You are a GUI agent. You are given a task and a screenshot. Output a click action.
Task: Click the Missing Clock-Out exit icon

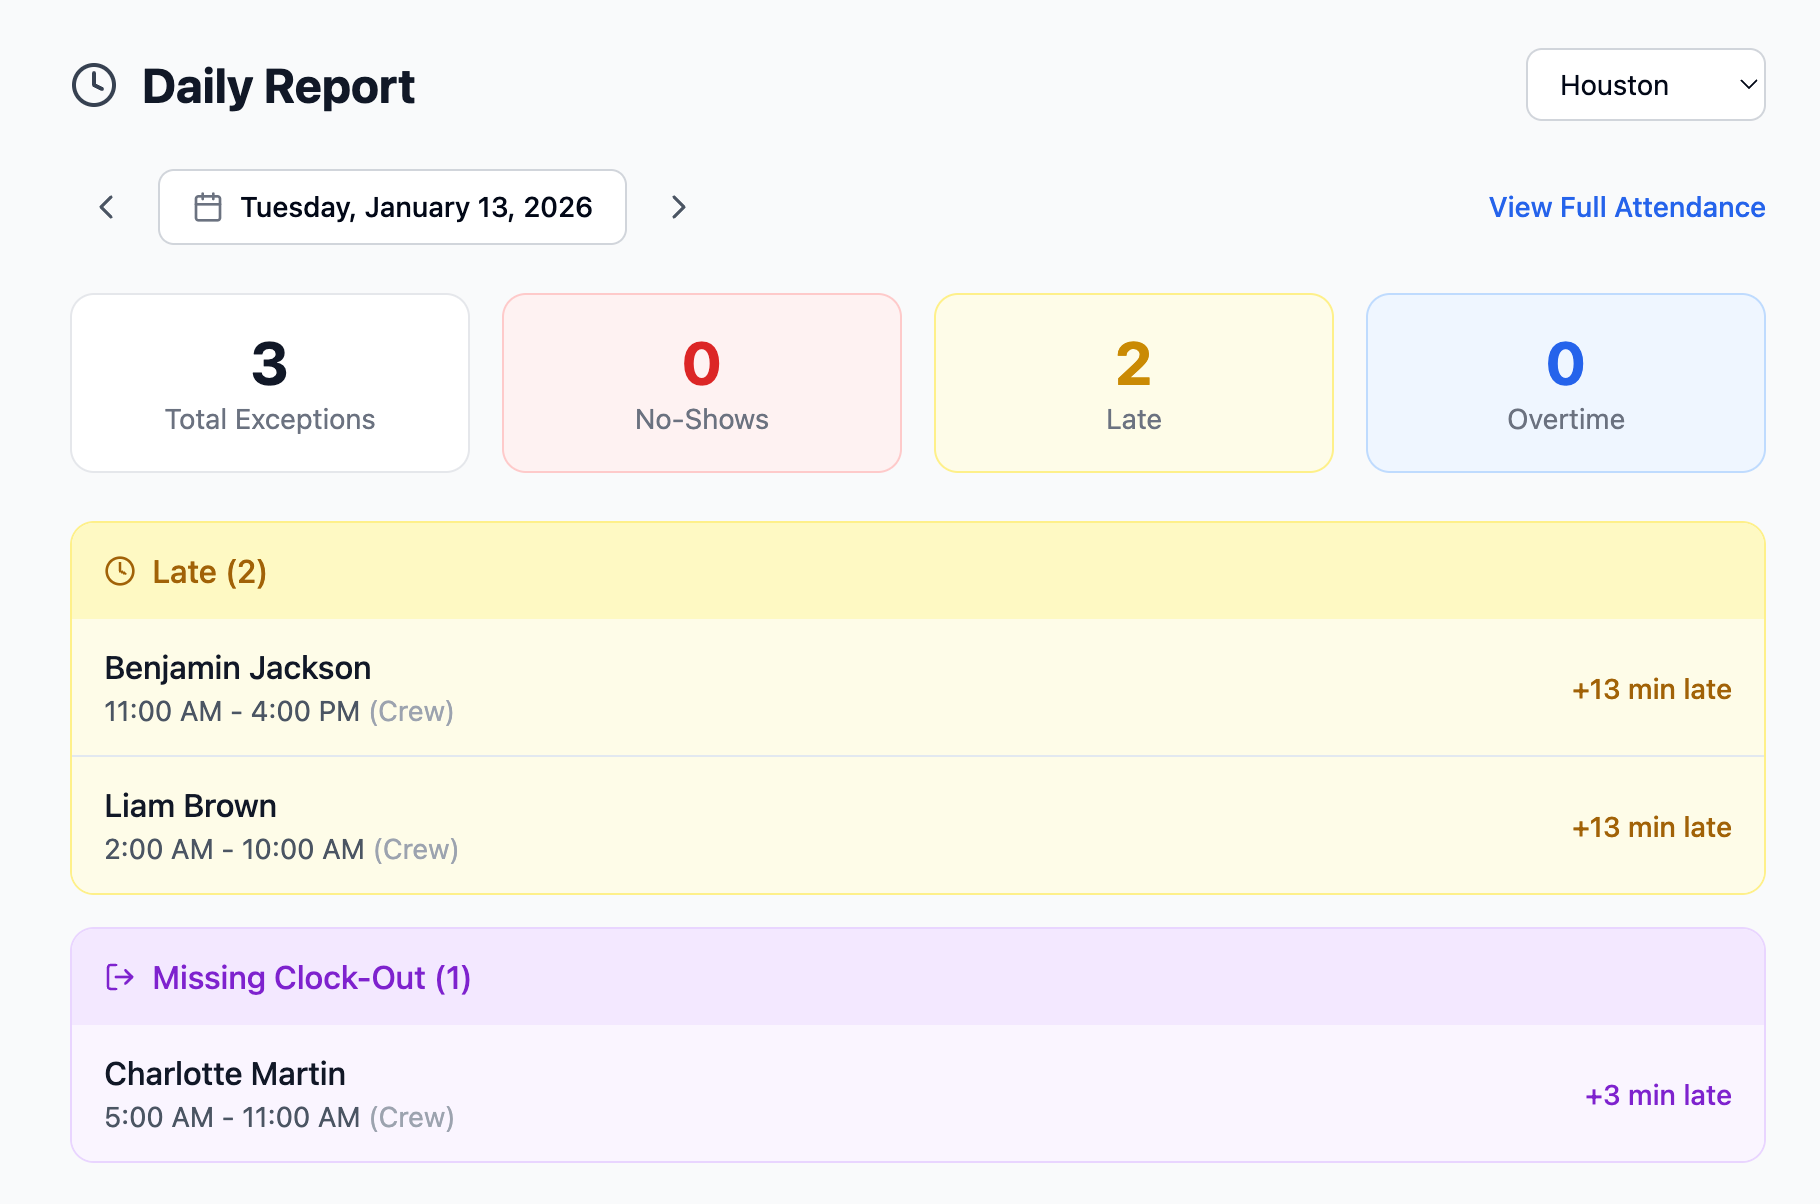pyautogui.click(x=120, y=977)
